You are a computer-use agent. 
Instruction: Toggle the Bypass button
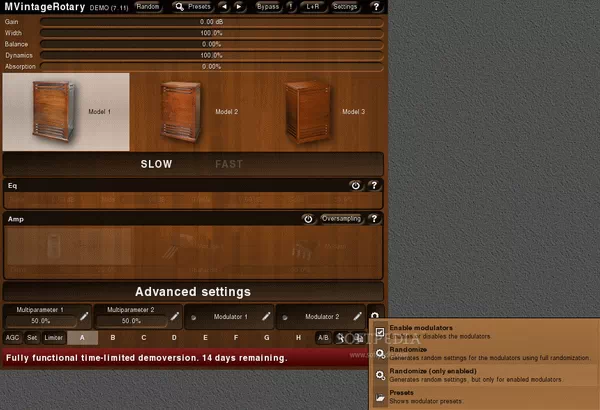[268, 7]
